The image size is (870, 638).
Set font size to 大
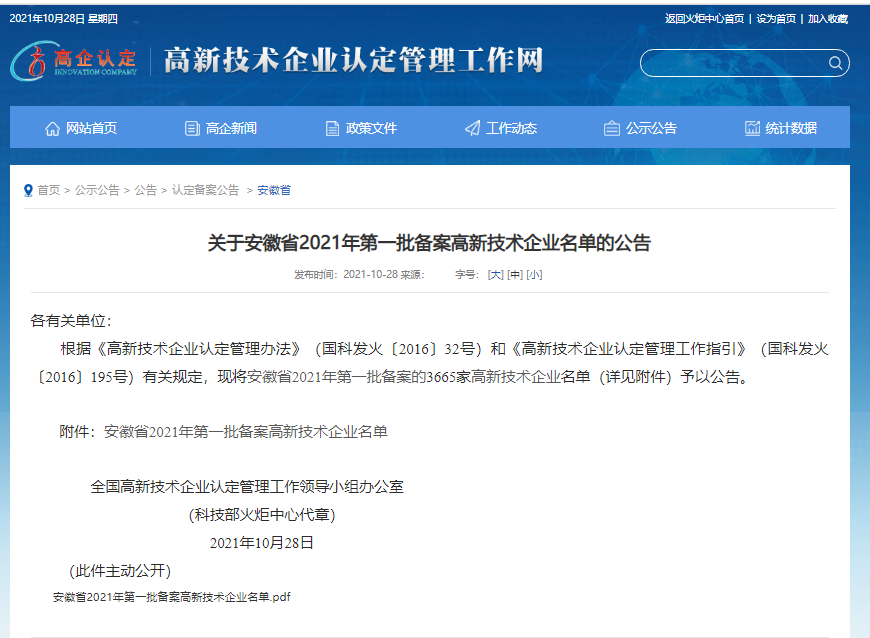[495, 275]
